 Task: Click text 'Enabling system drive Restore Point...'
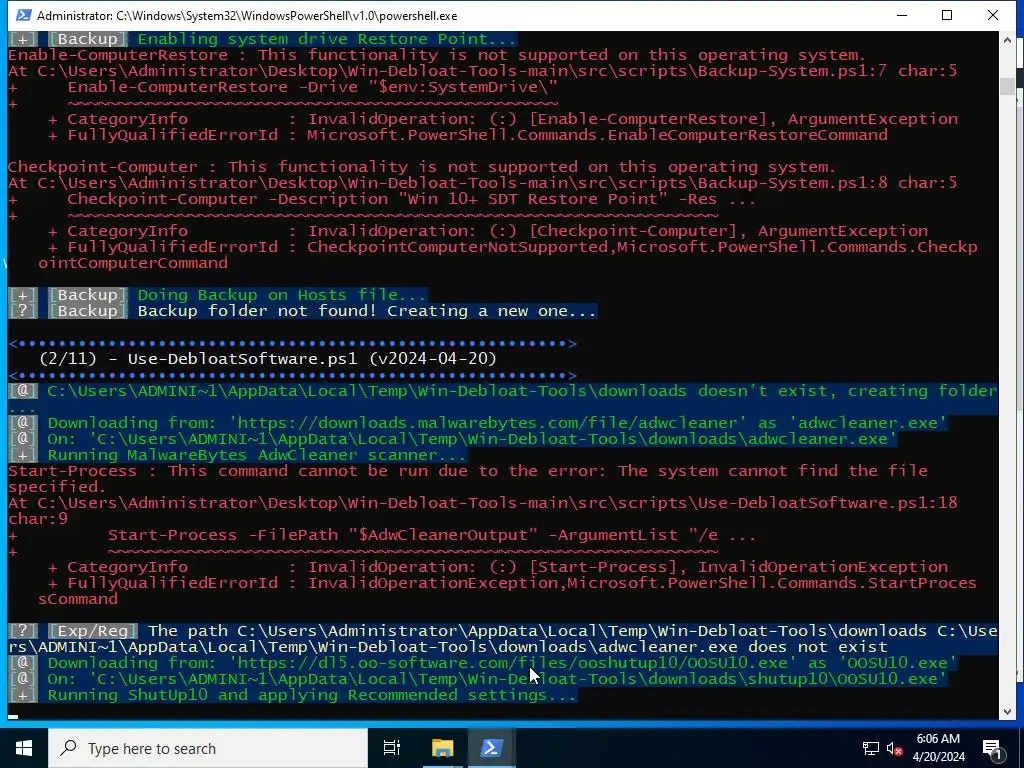tap(327, 39)
